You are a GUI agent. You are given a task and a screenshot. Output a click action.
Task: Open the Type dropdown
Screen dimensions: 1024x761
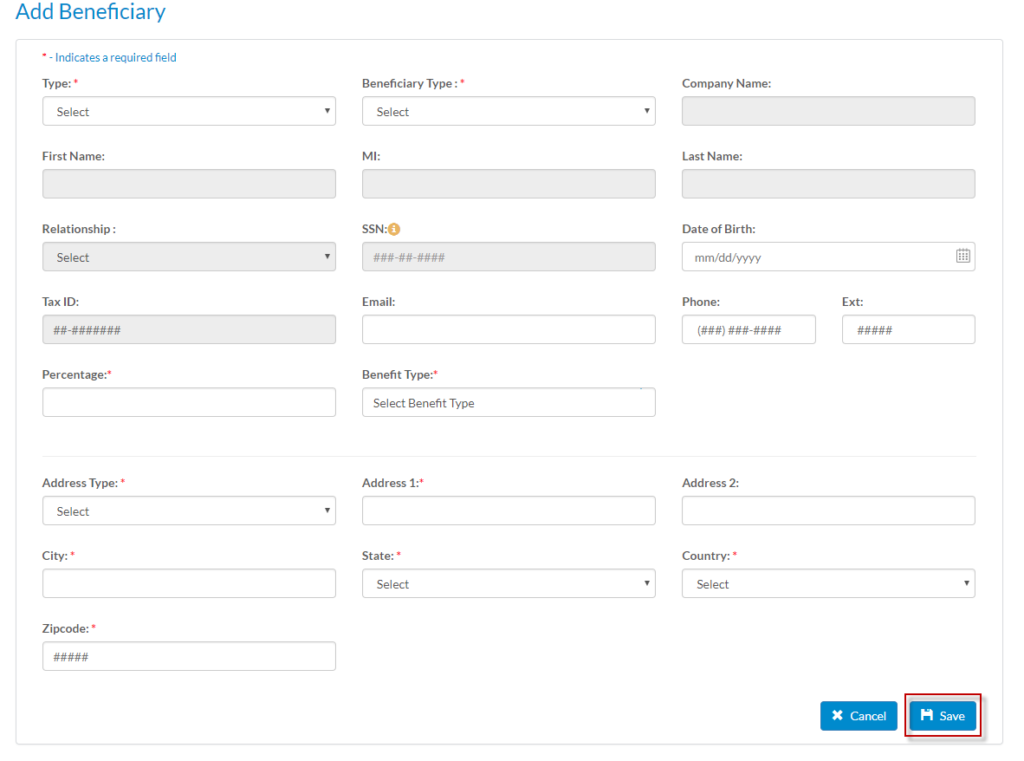(189, 111)
